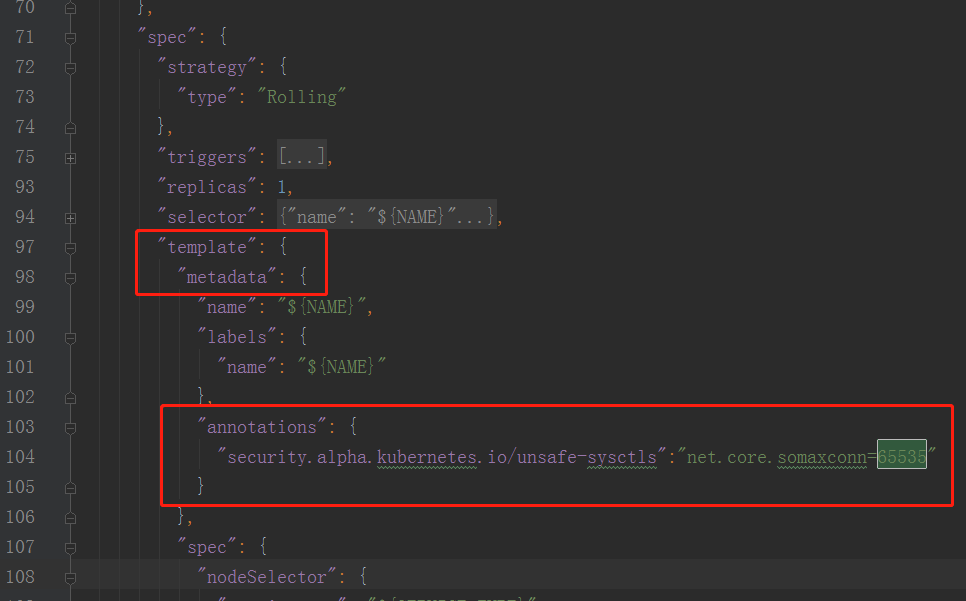Click the fold end marker on line 105
This screenshot has height=601, width=966.
coord(70,488)
